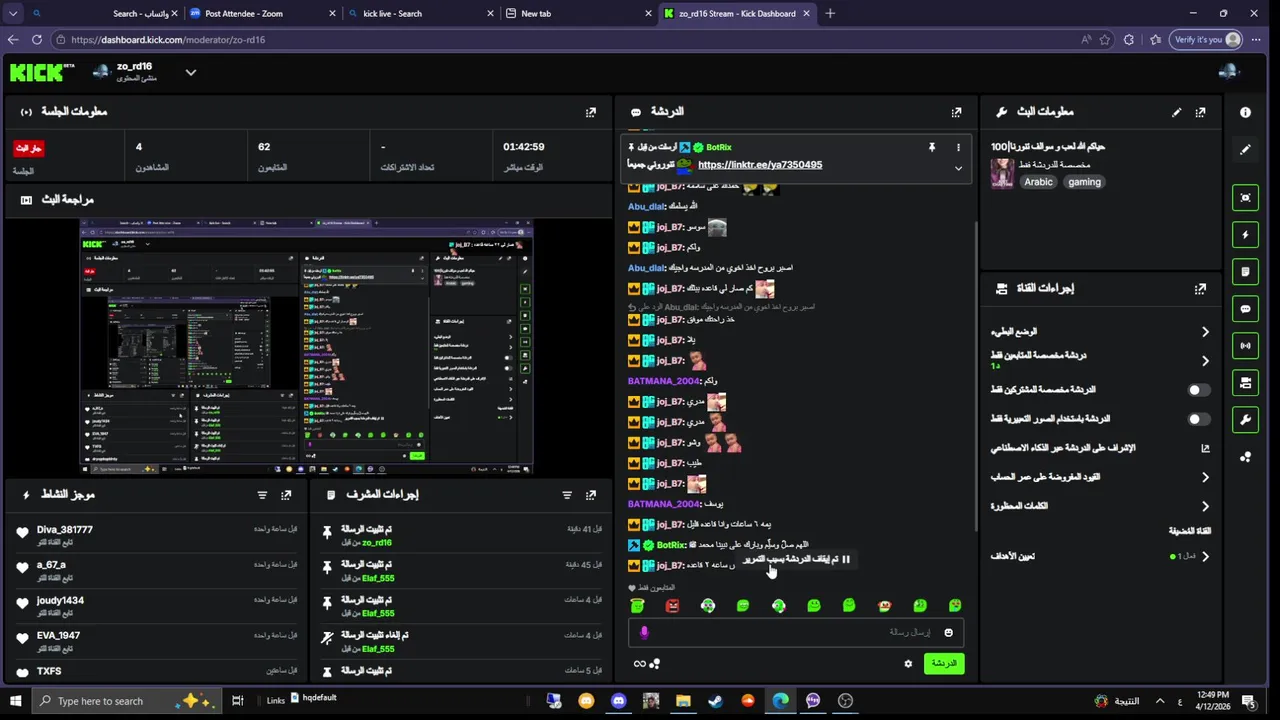The height and width of the screenshot is (720, 1280).
Task: Open the pinned message three-dot menu
Action: 958,147
